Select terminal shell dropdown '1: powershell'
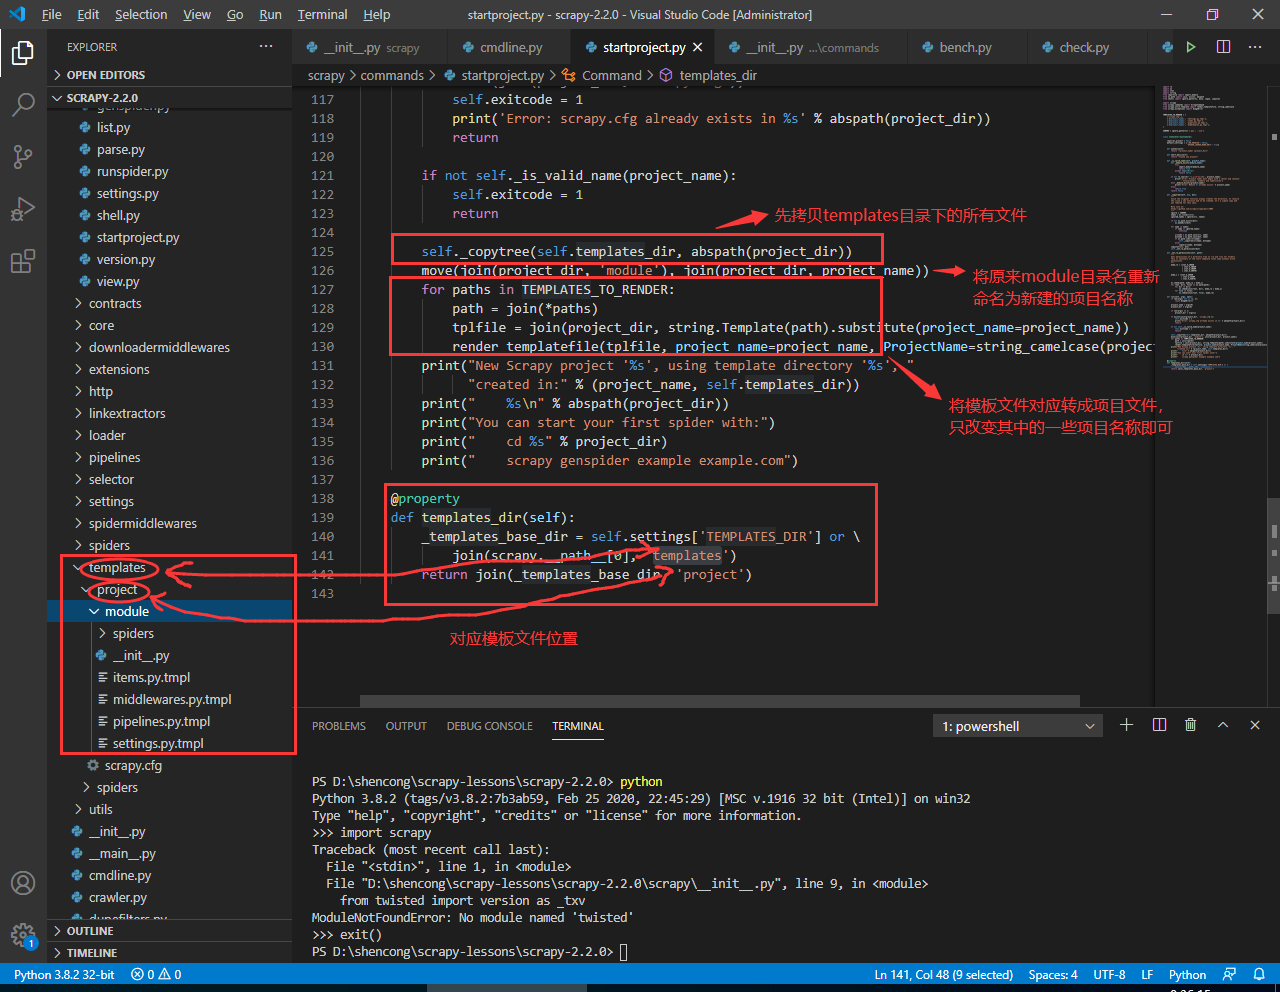 click(1018, 726)
